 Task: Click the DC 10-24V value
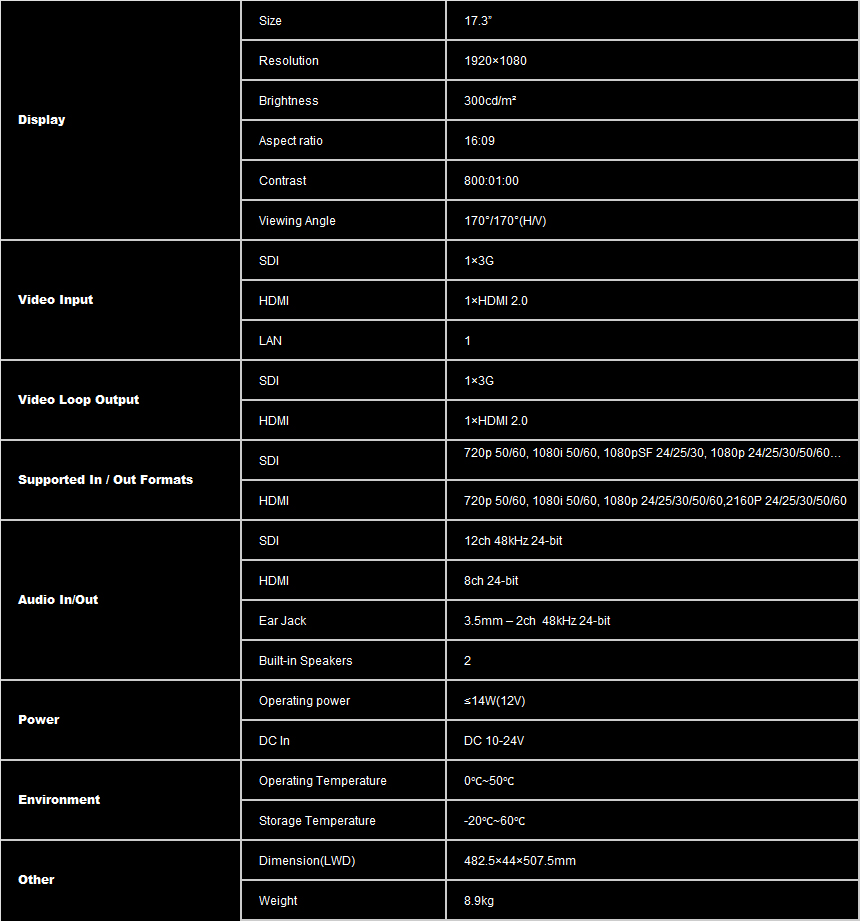pyautogui.click(x=494, y=741)
